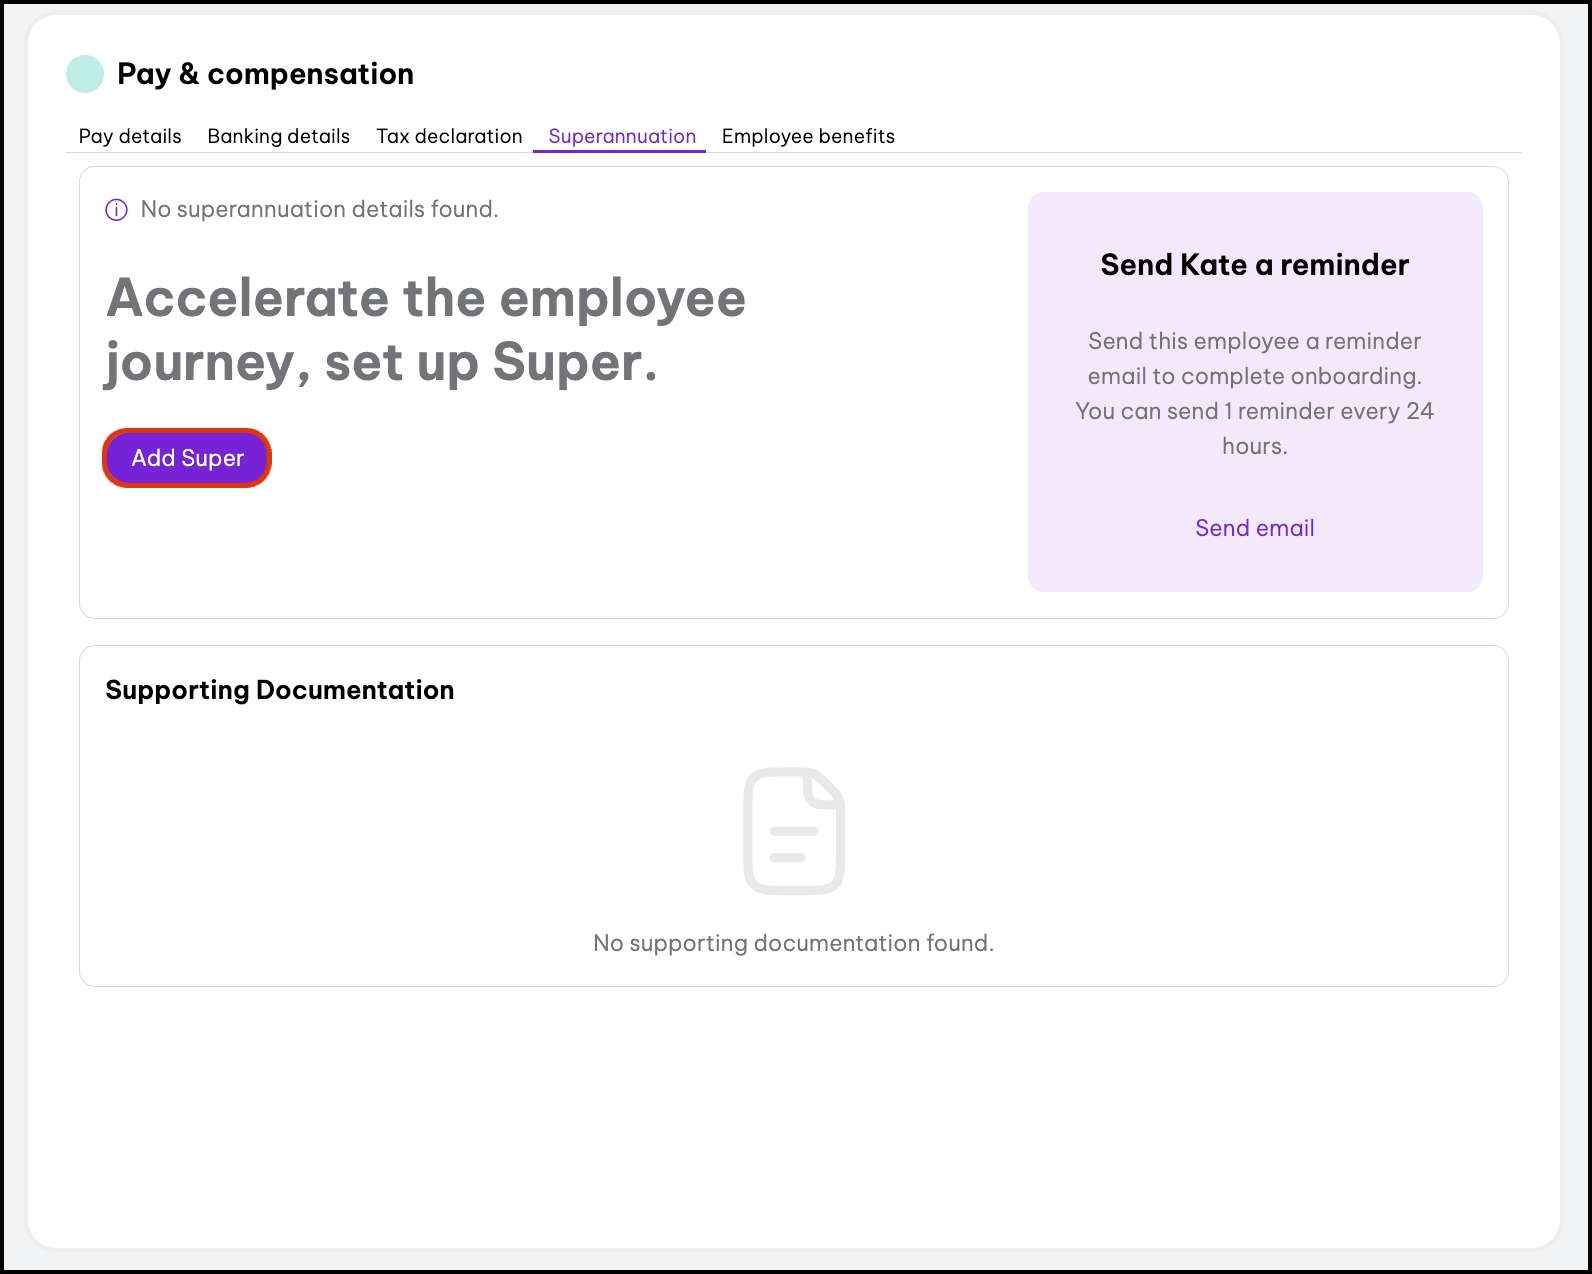Screen dimensions: 1592x1274
Task: Click the 'email to complete onboarding.' text line
Action: click(1254, 376)
